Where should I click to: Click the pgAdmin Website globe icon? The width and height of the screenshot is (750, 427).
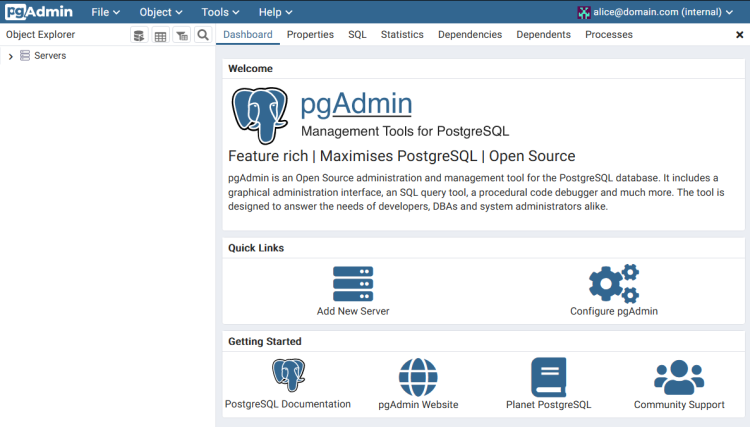418,377
